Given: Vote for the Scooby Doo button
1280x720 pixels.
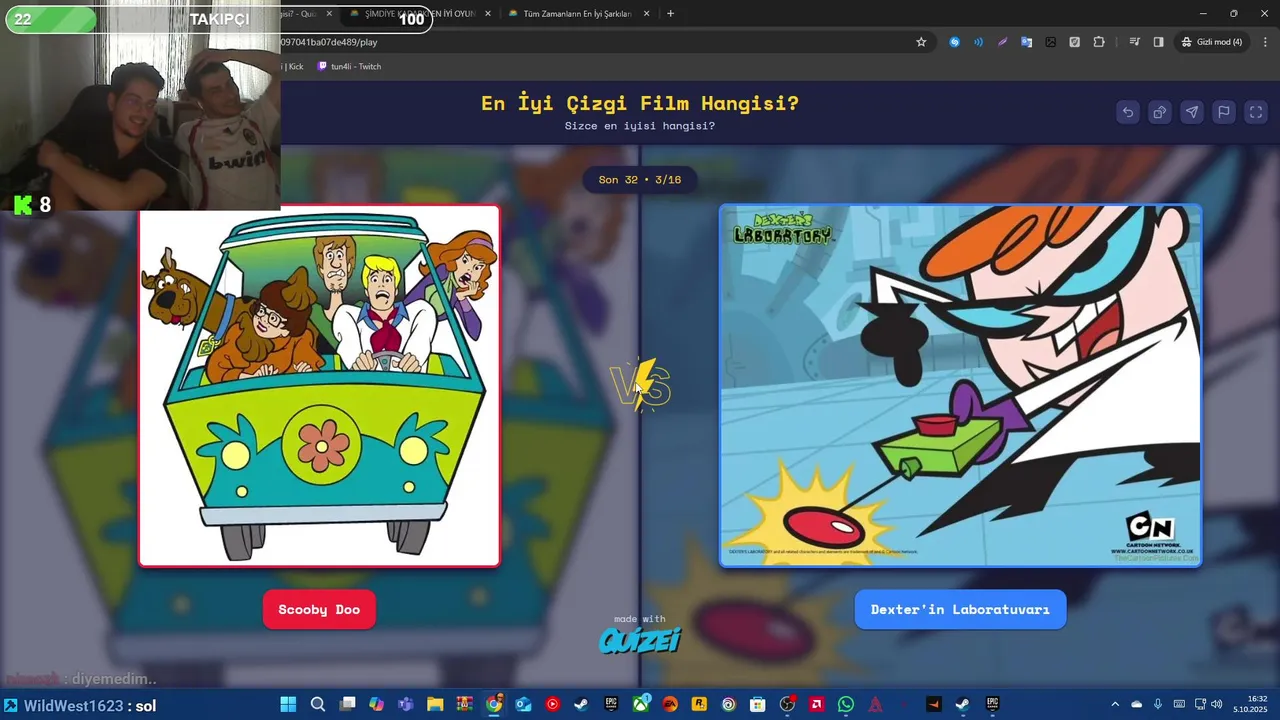Looking at the screenshot, I should (319, 609).
